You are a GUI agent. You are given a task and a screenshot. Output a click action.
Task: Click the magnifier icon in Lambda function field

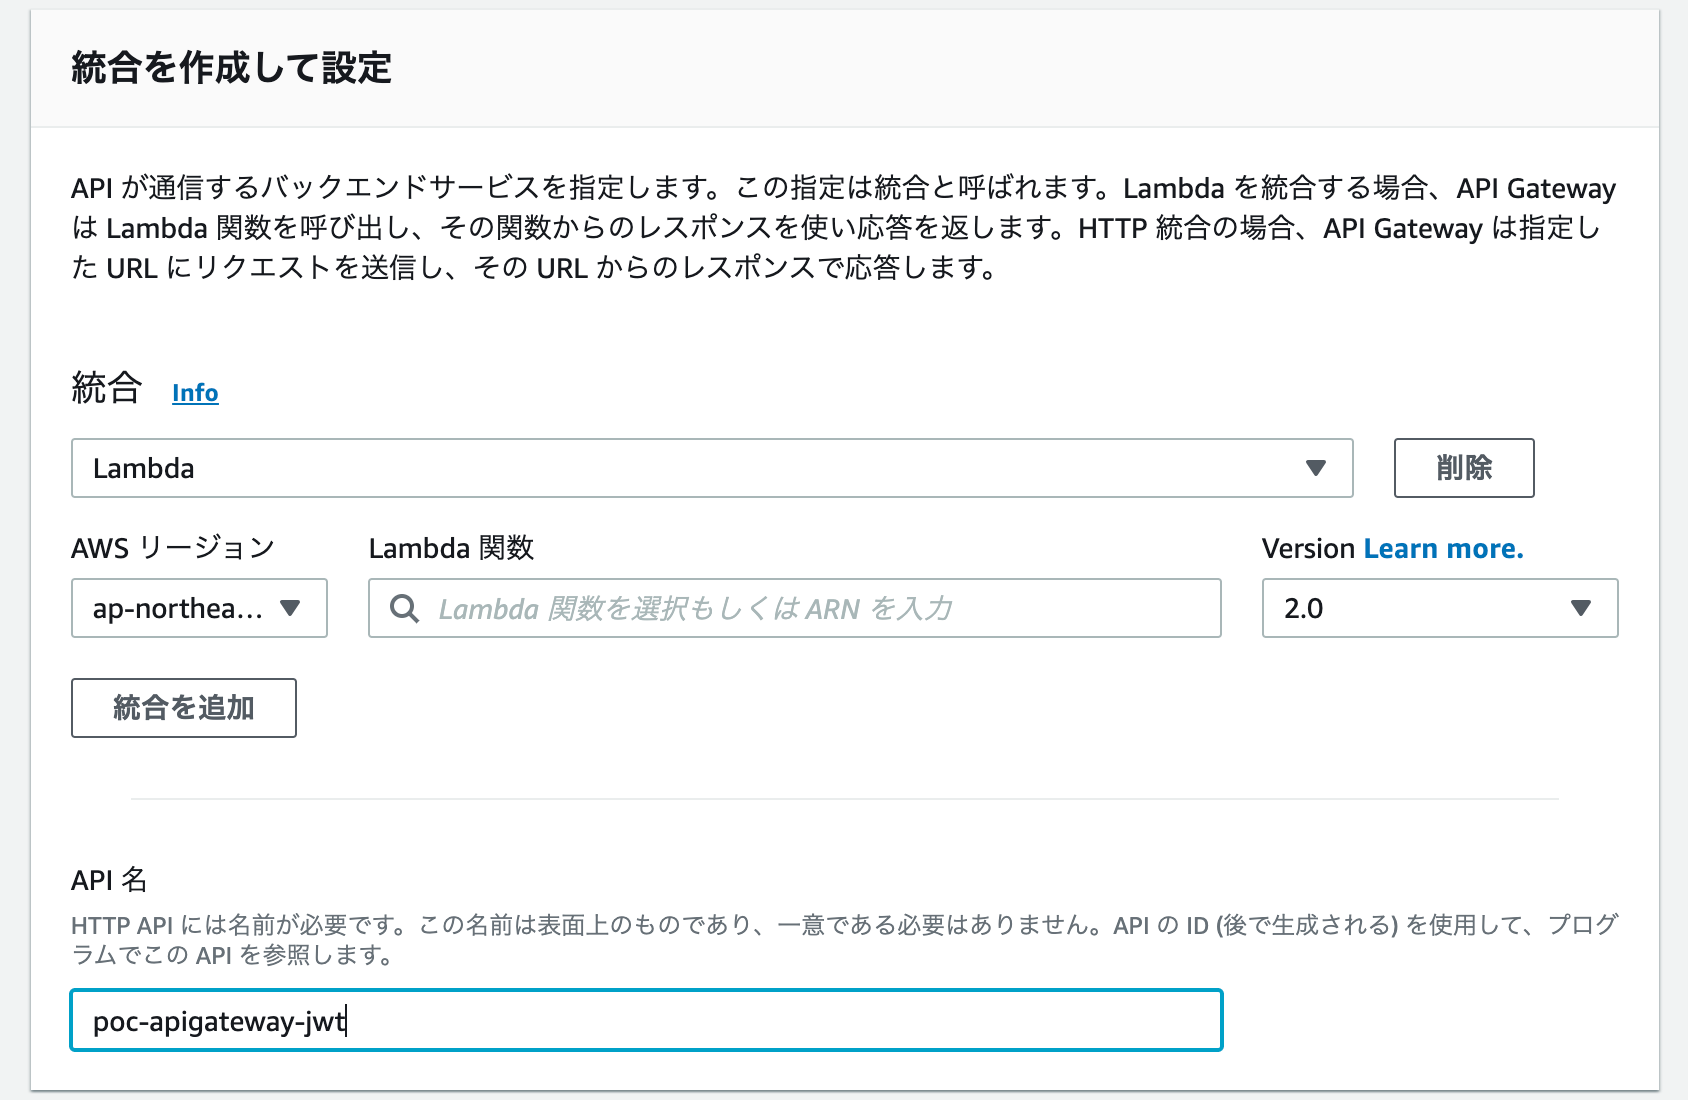(x=404, y=608)
